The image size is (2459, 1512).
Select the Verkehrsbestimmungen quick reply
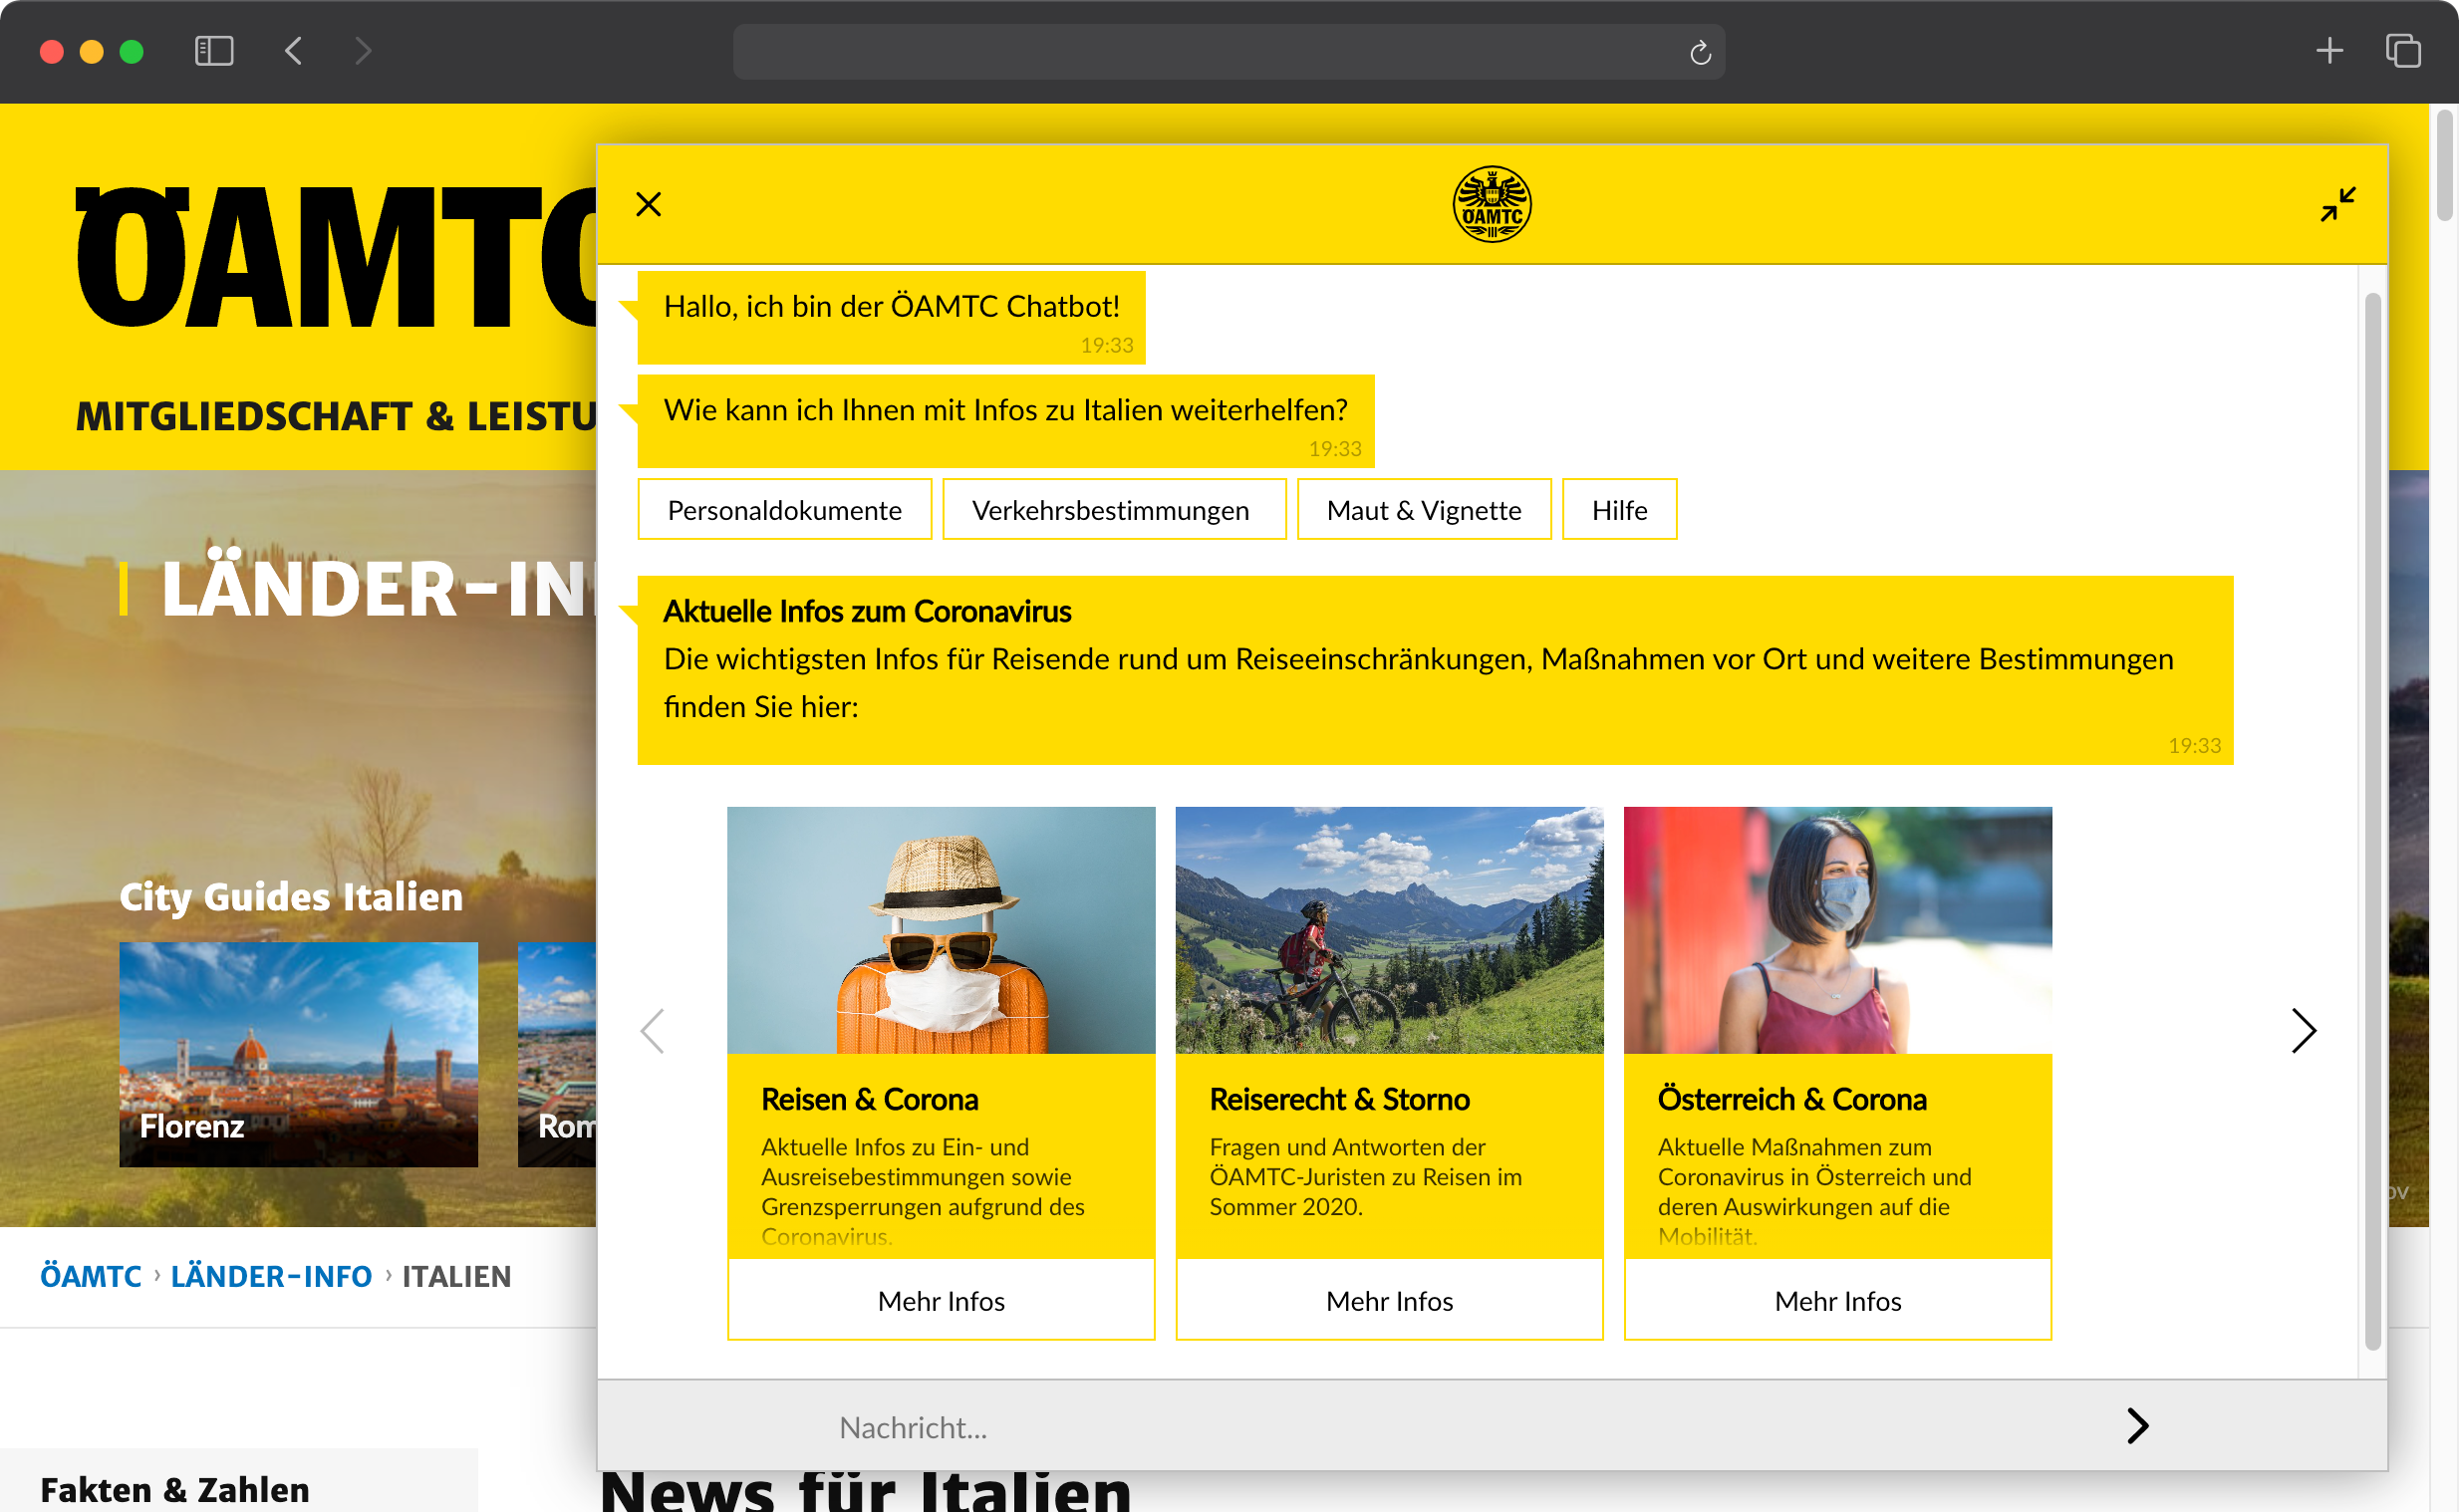(1113, 510)
